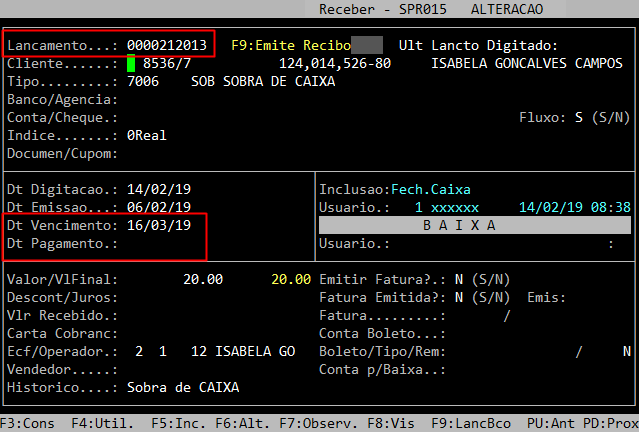Click the Lancamento number field 0000212013
This screenshot has height=432, width=639.
point(167,45)
